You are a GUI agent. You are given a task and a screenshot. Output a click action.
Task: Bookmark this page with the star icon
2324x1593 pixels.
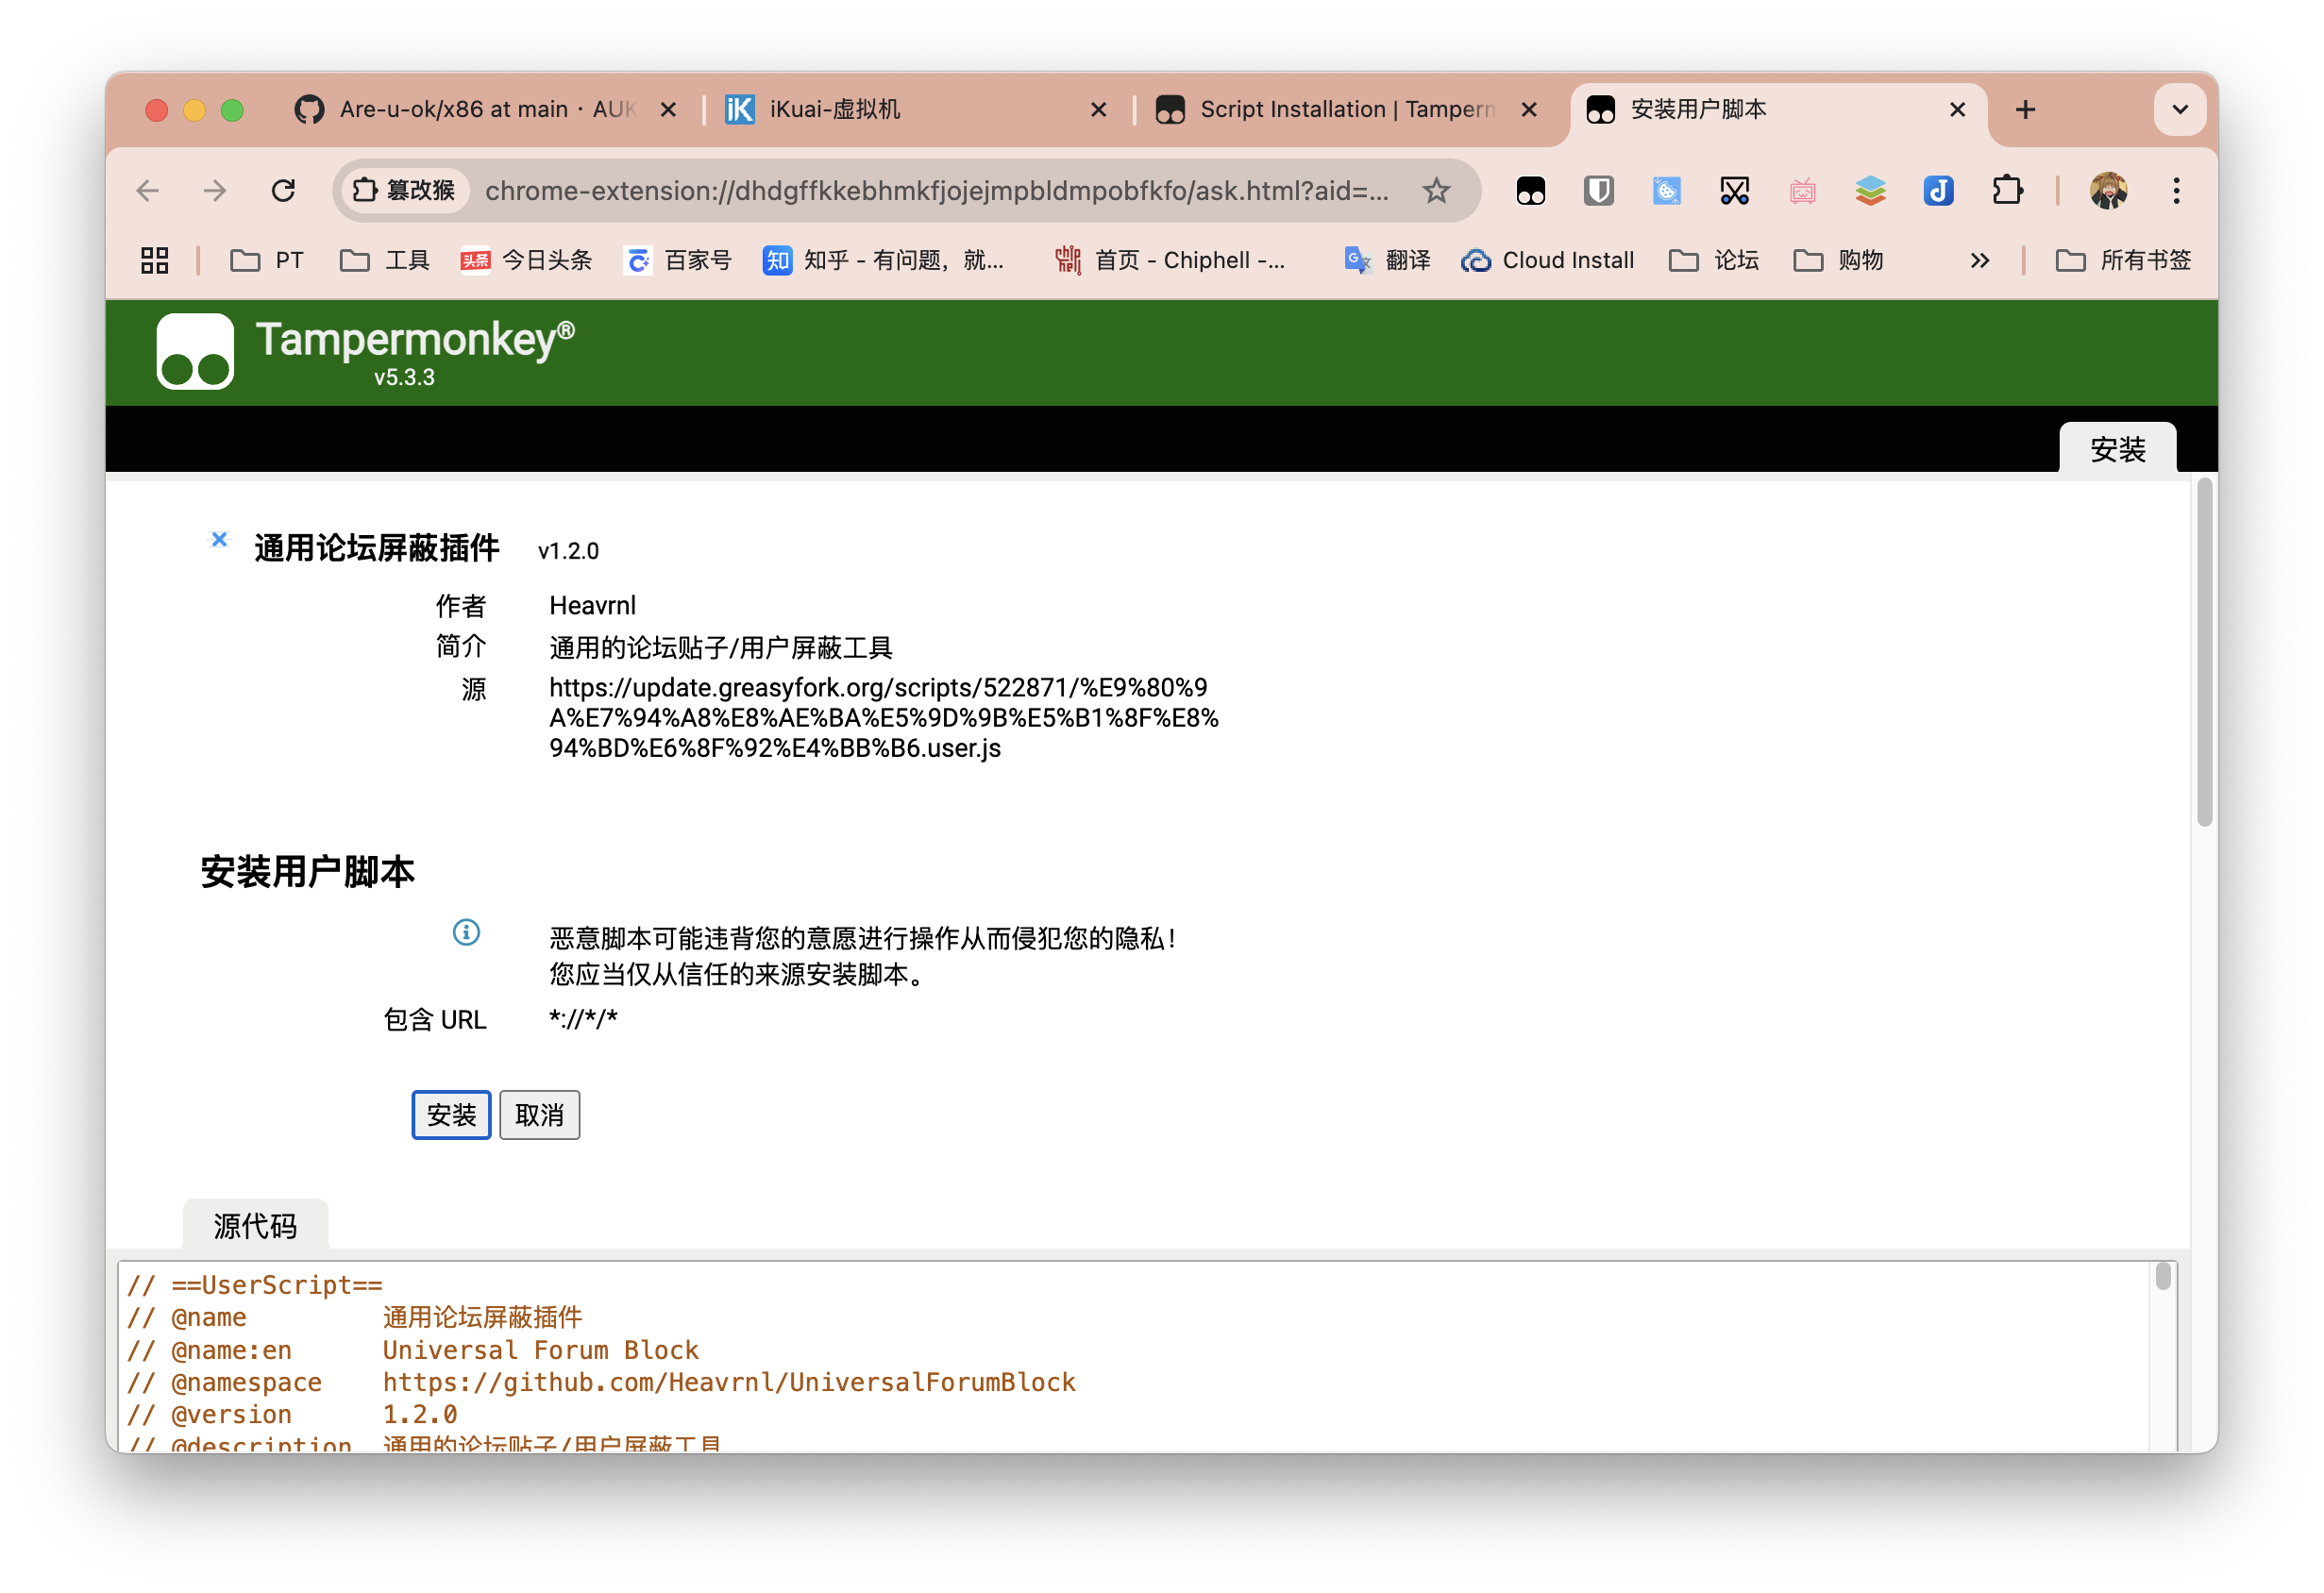[1436, 190]
